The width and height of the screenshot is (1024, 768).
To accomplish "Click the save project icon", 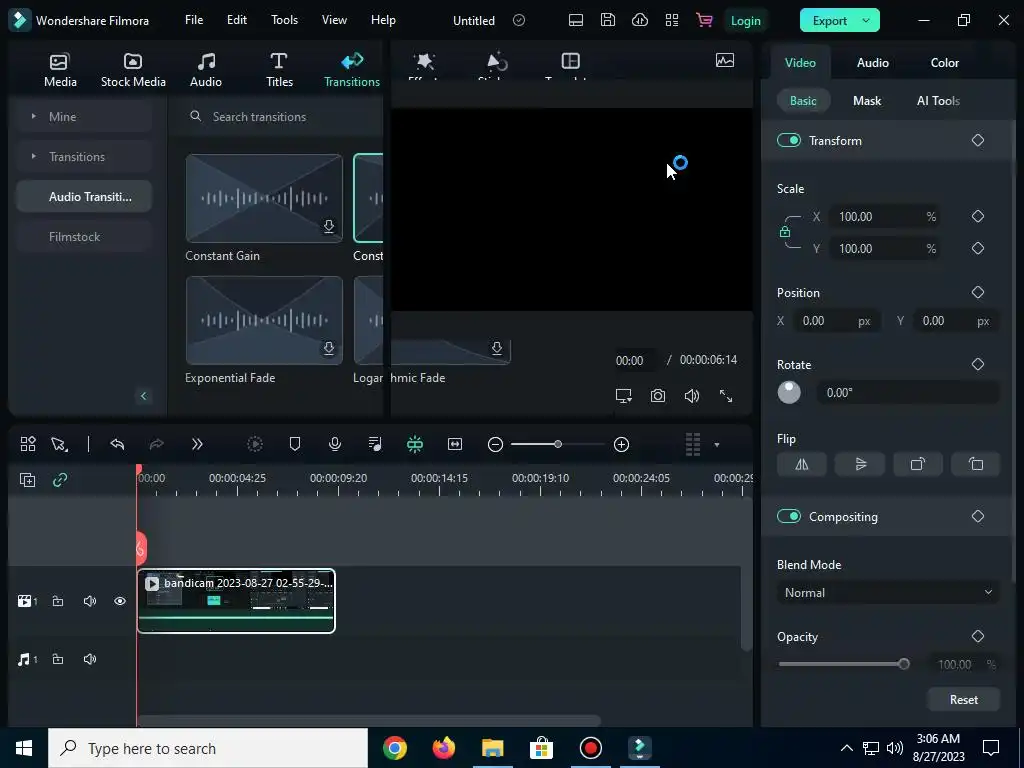I will click(x=608, y=20).
